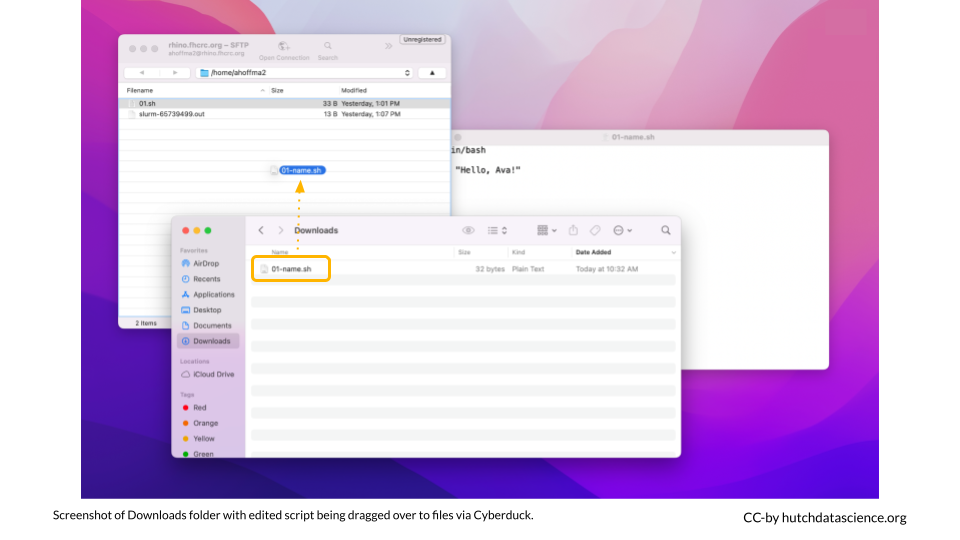Click Today at 10:32 AM date cell
This screenshot has height=540, width=960.
pos(607,269)
